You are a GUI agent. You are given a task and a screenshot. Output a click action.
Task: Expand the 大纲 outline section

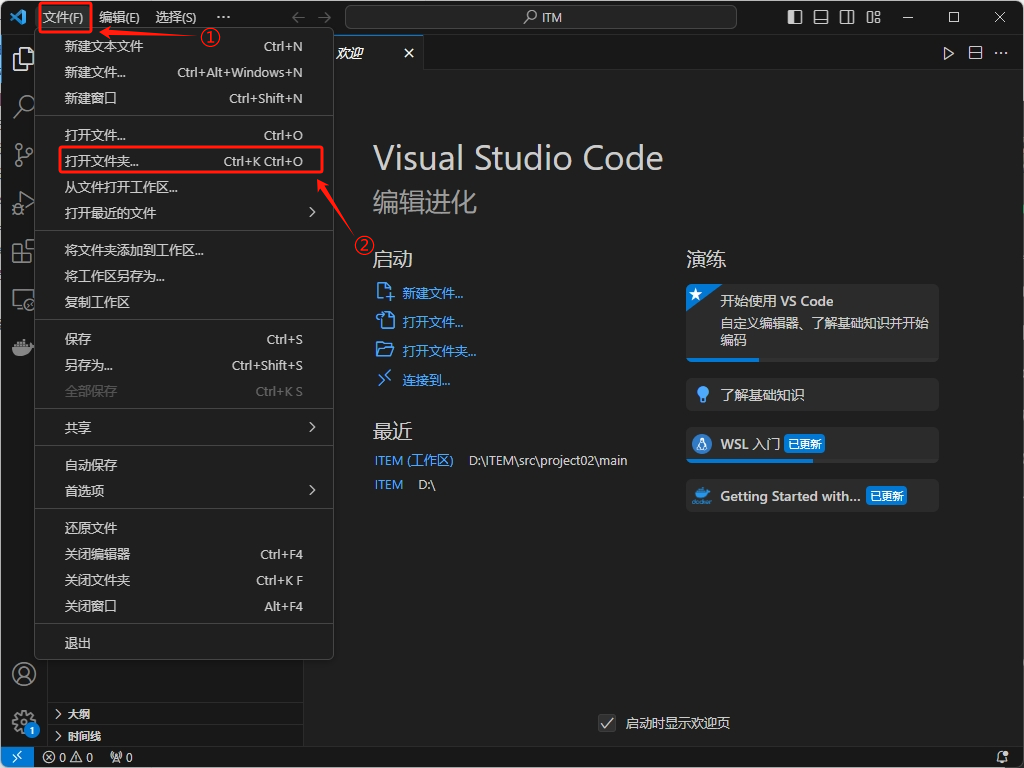pos(175,714)
